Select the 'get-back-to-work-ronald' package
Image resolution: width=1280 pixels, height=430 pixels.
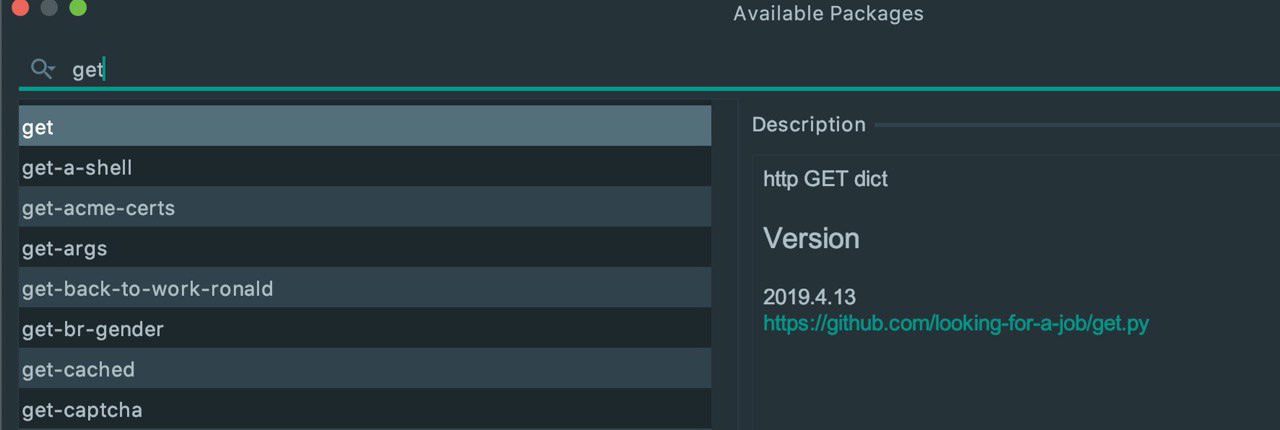(x=365, y=289)
